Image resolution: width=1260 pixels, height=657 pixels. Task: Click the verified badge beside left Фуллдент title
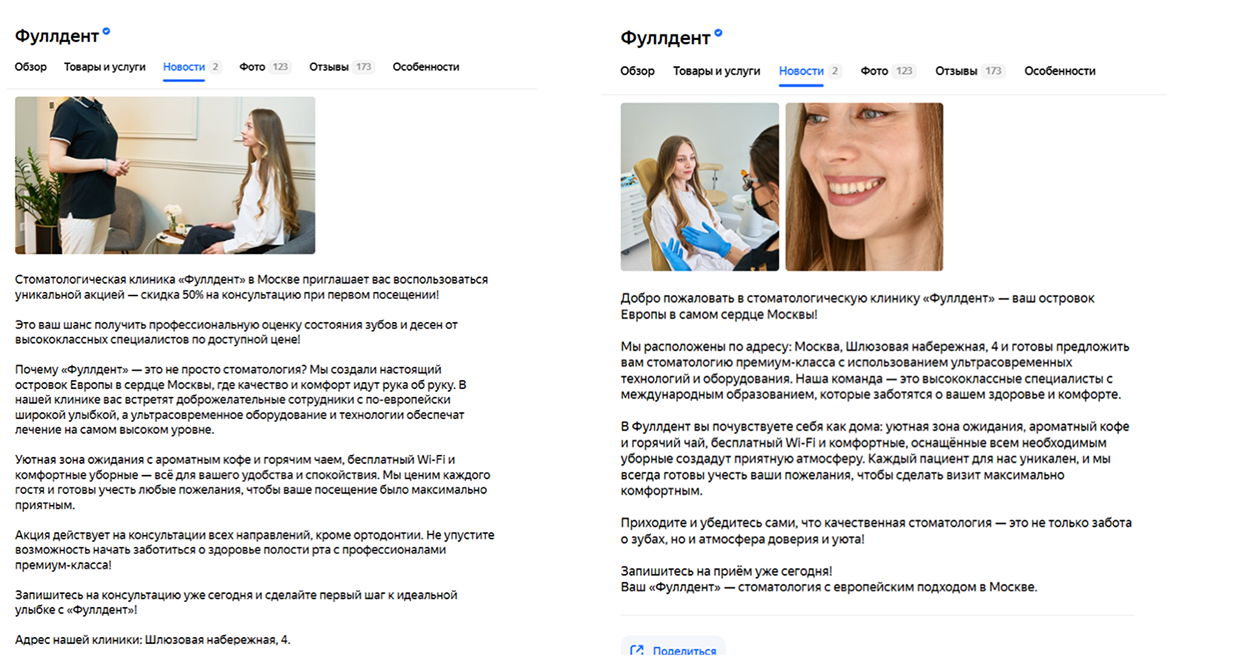coord(107,32)
